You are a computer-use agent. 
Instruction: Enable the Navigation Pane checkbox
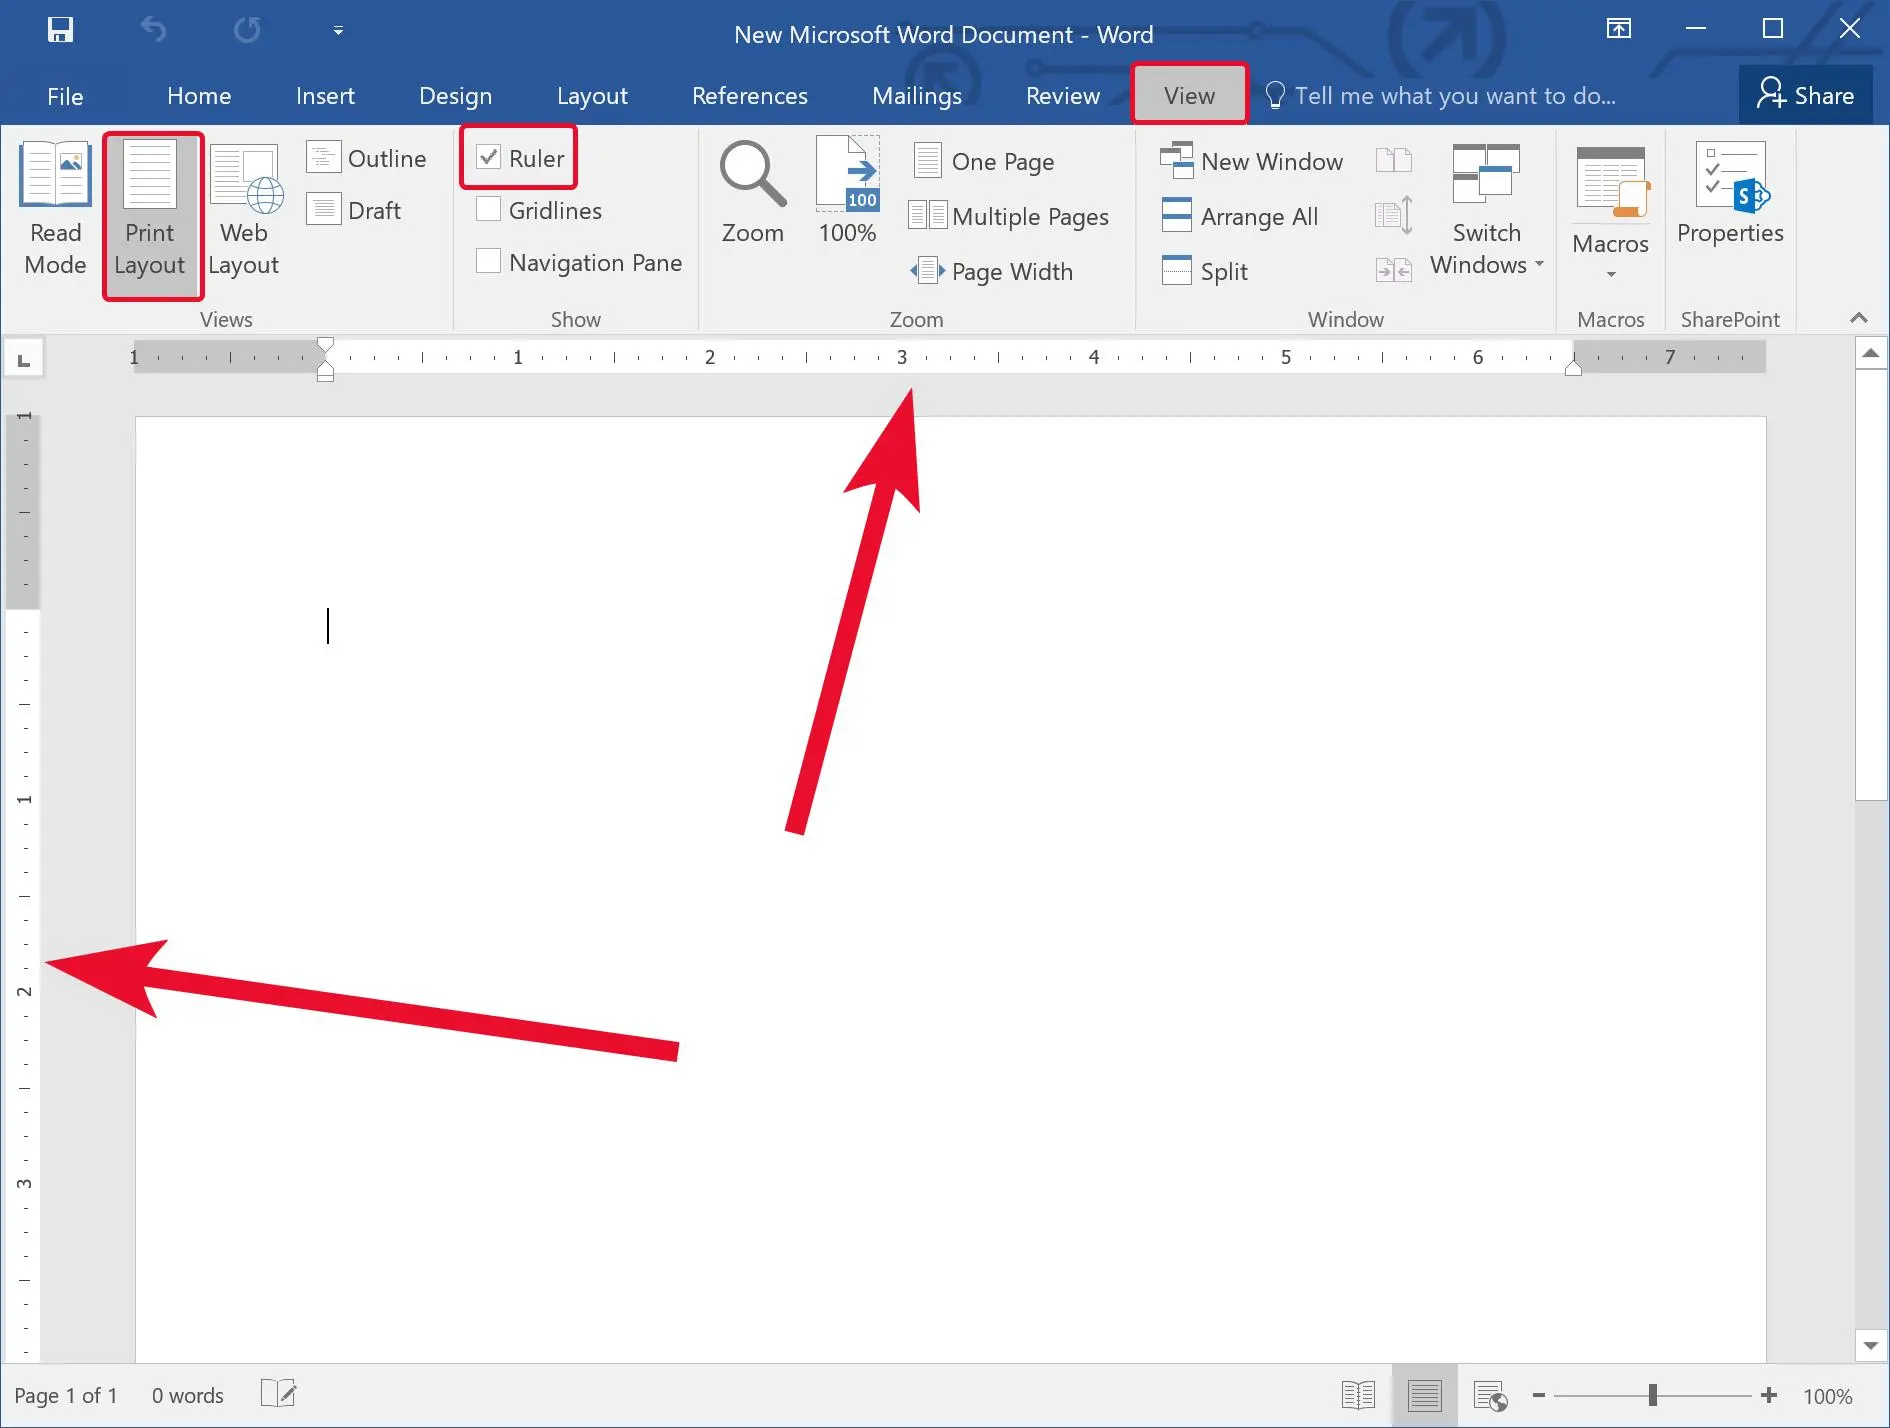pyautogui.click(x=488, y=261)
